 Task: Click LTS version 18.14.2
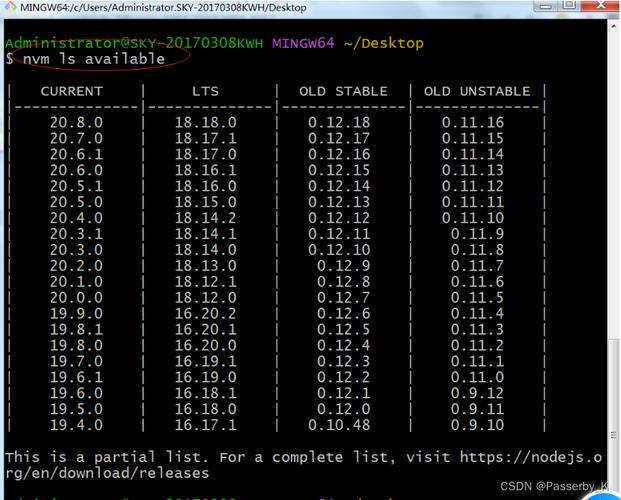click(206, 218)
